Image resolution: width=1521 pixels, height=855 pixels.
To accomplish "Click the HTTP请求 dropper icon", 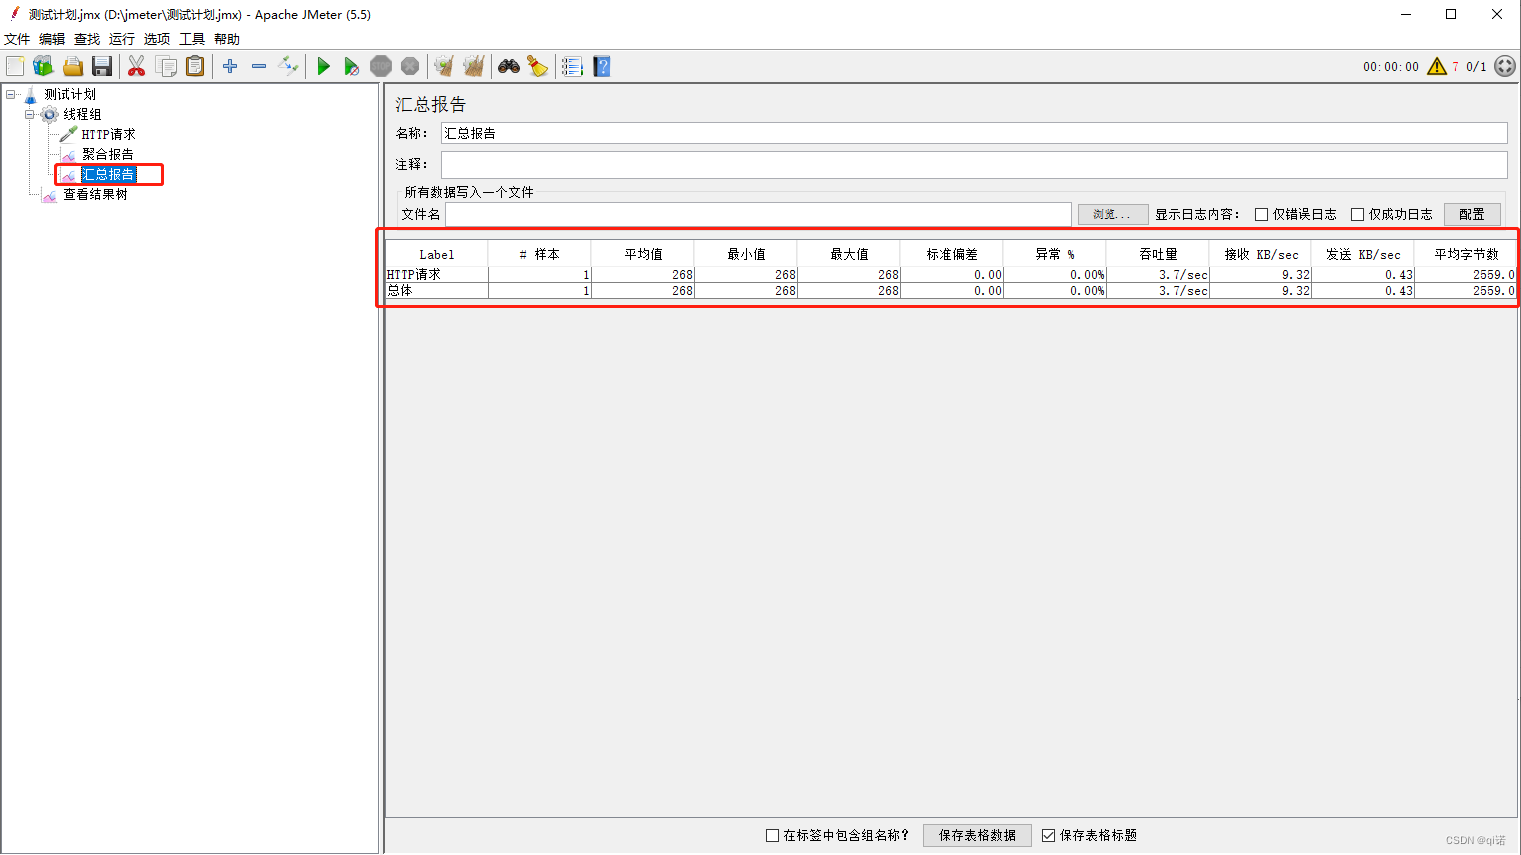I will coord(68,134).
